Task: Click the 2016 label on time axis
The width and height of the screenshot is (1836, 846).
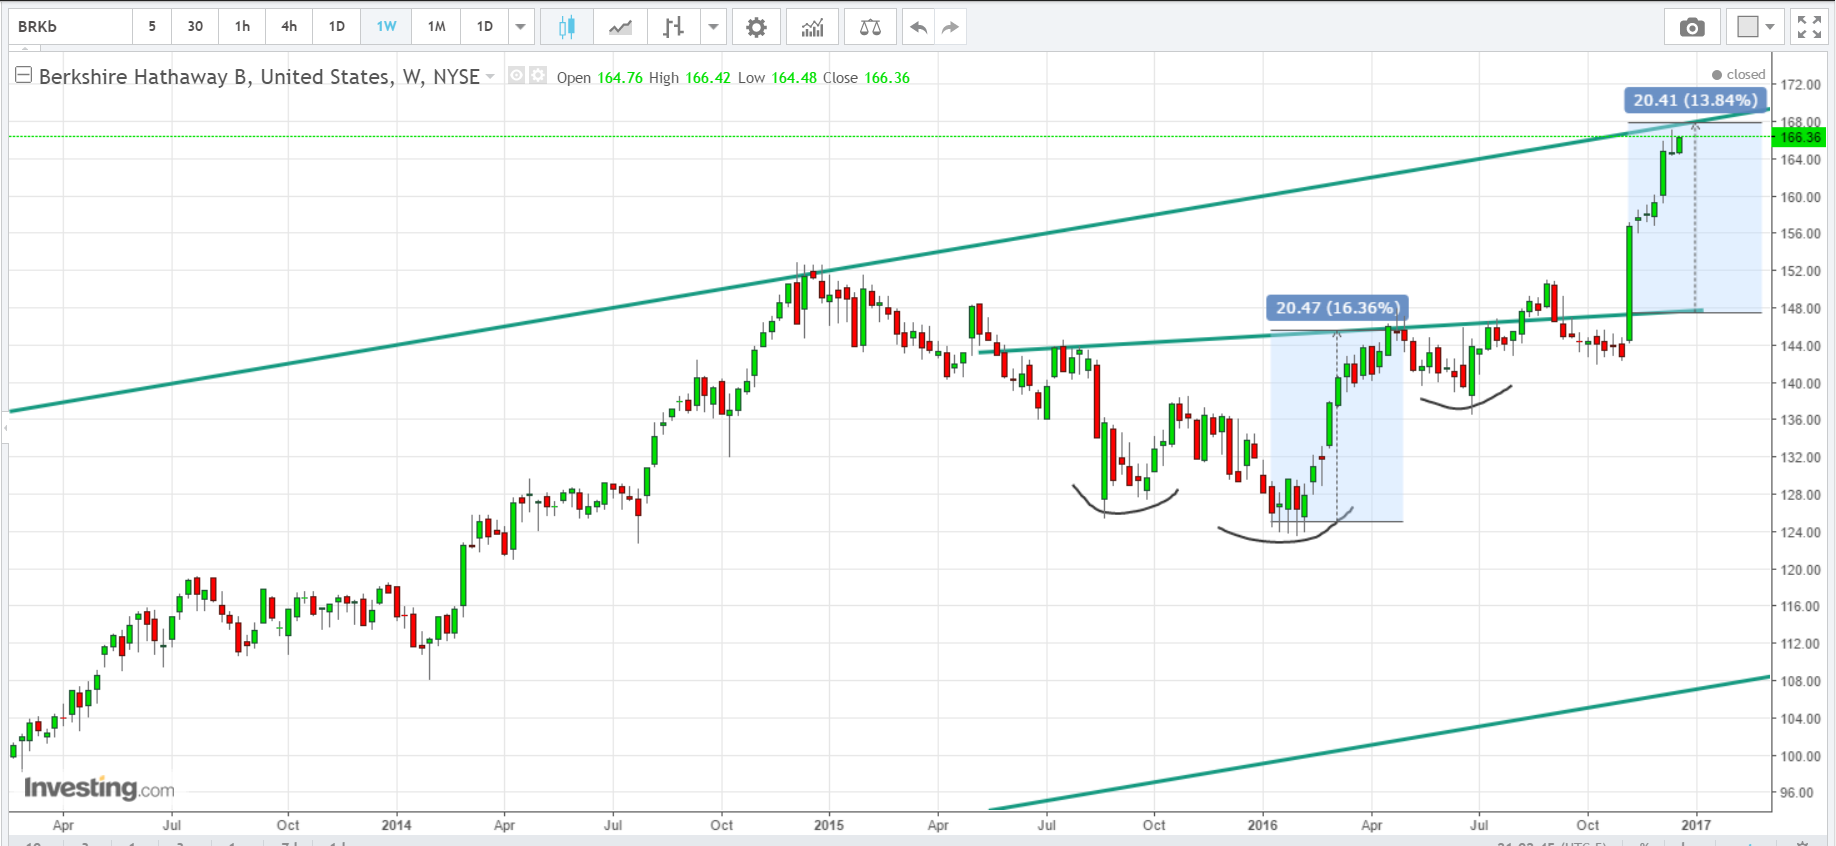Action: click(x=1262, y=825)
